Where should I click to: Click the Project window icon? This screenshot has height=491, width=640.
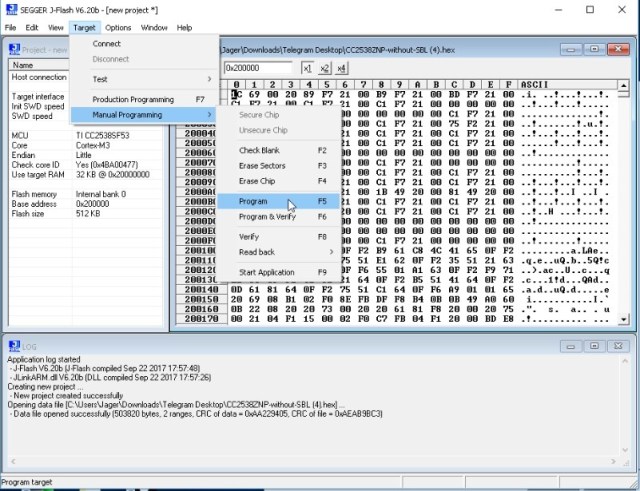coord(14,49)
